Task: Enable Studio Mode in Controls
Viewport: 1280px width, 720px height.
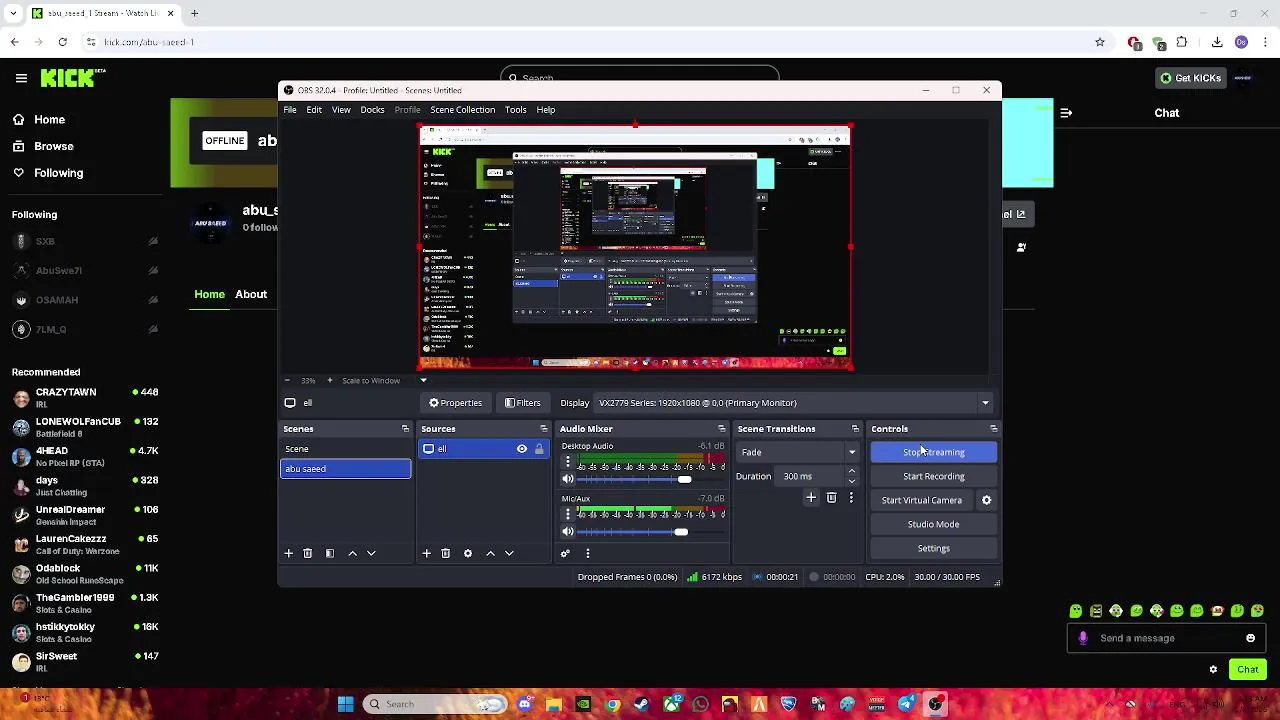Action: pyautogui.click(x=933, y=524)
